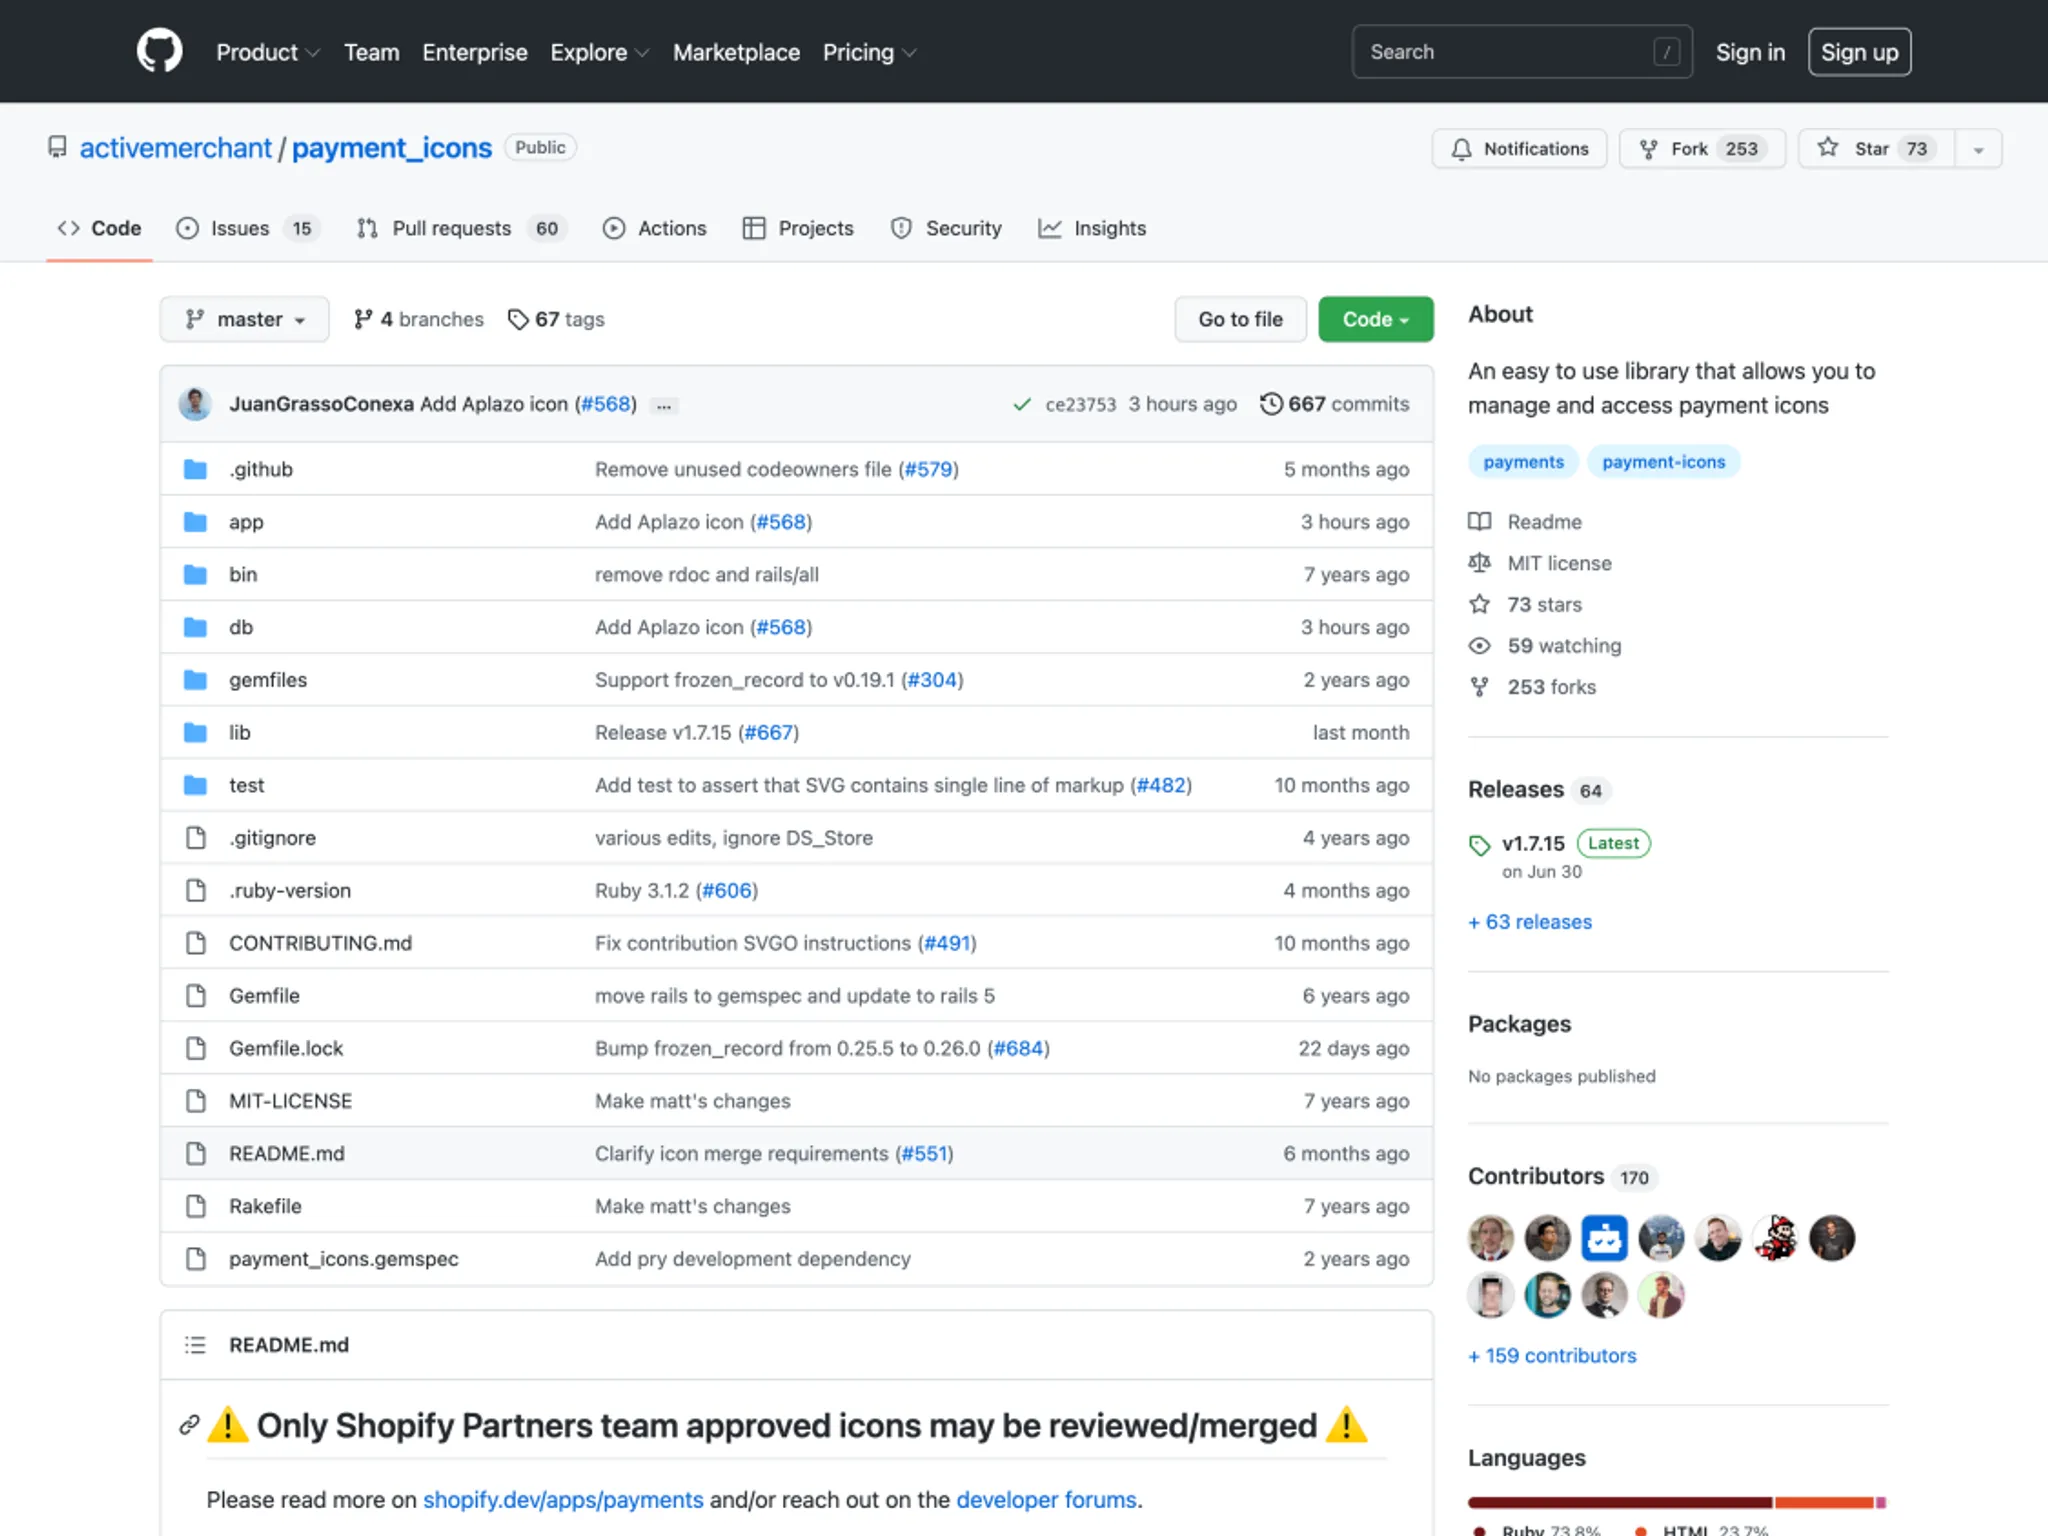The width and height of the screenshot is (2048, 1536).
Task: Open the master branch dropdown
Action: point(244,319)
